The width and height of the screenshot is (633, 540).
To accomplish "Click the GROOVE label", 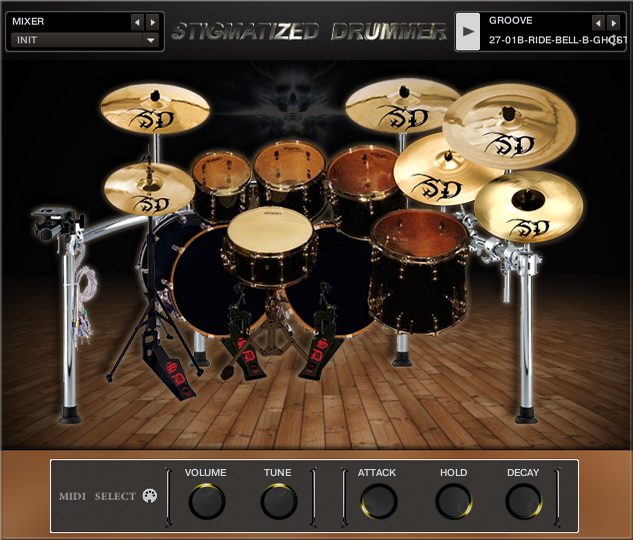I will [x=510, y=21].
